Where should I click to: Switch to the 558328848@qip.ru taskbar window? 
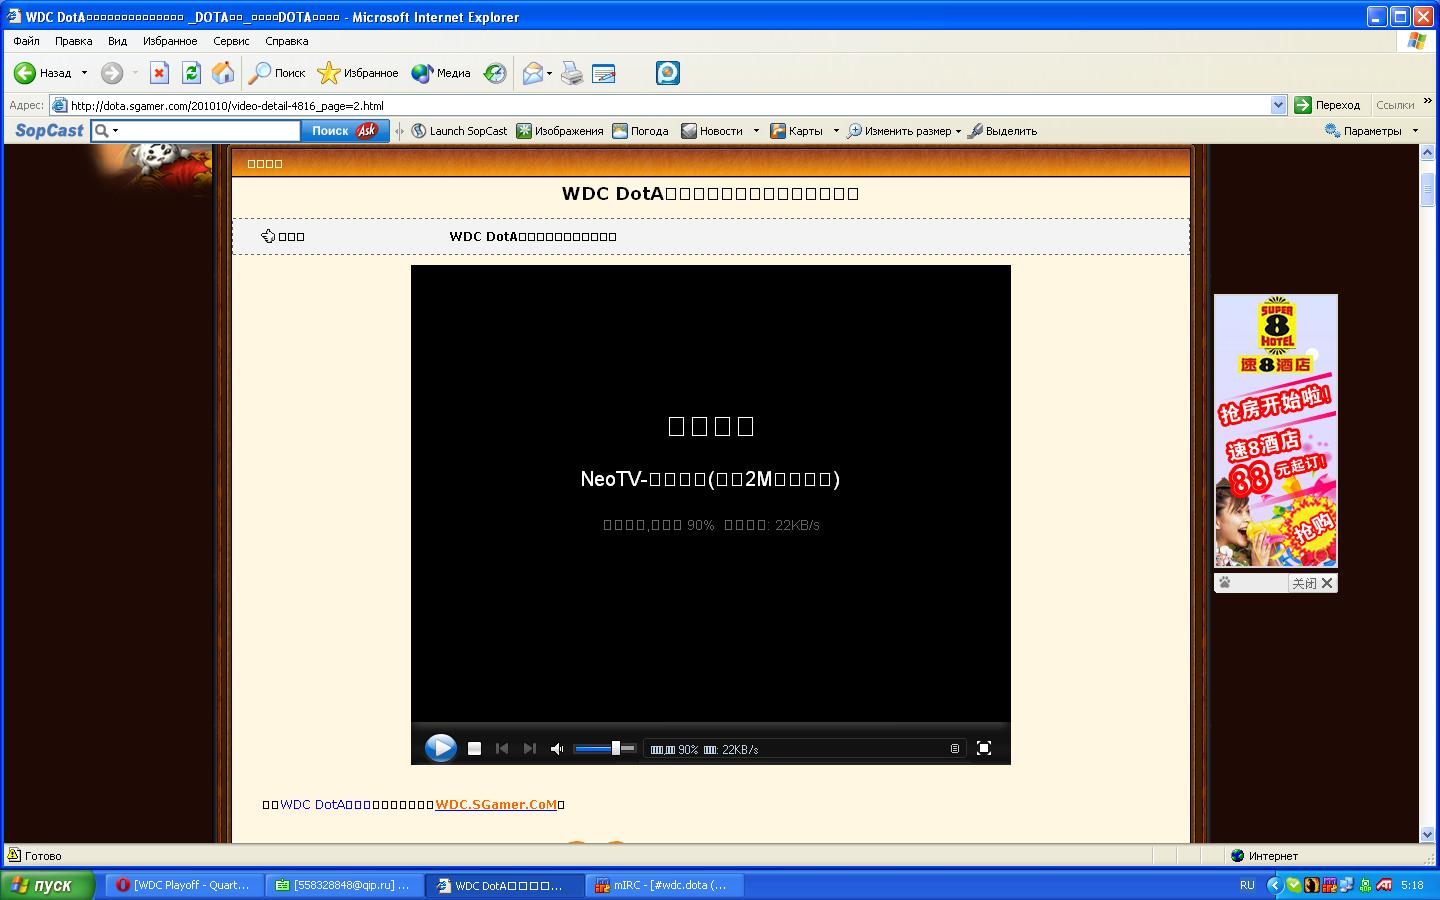click(345, 885)
